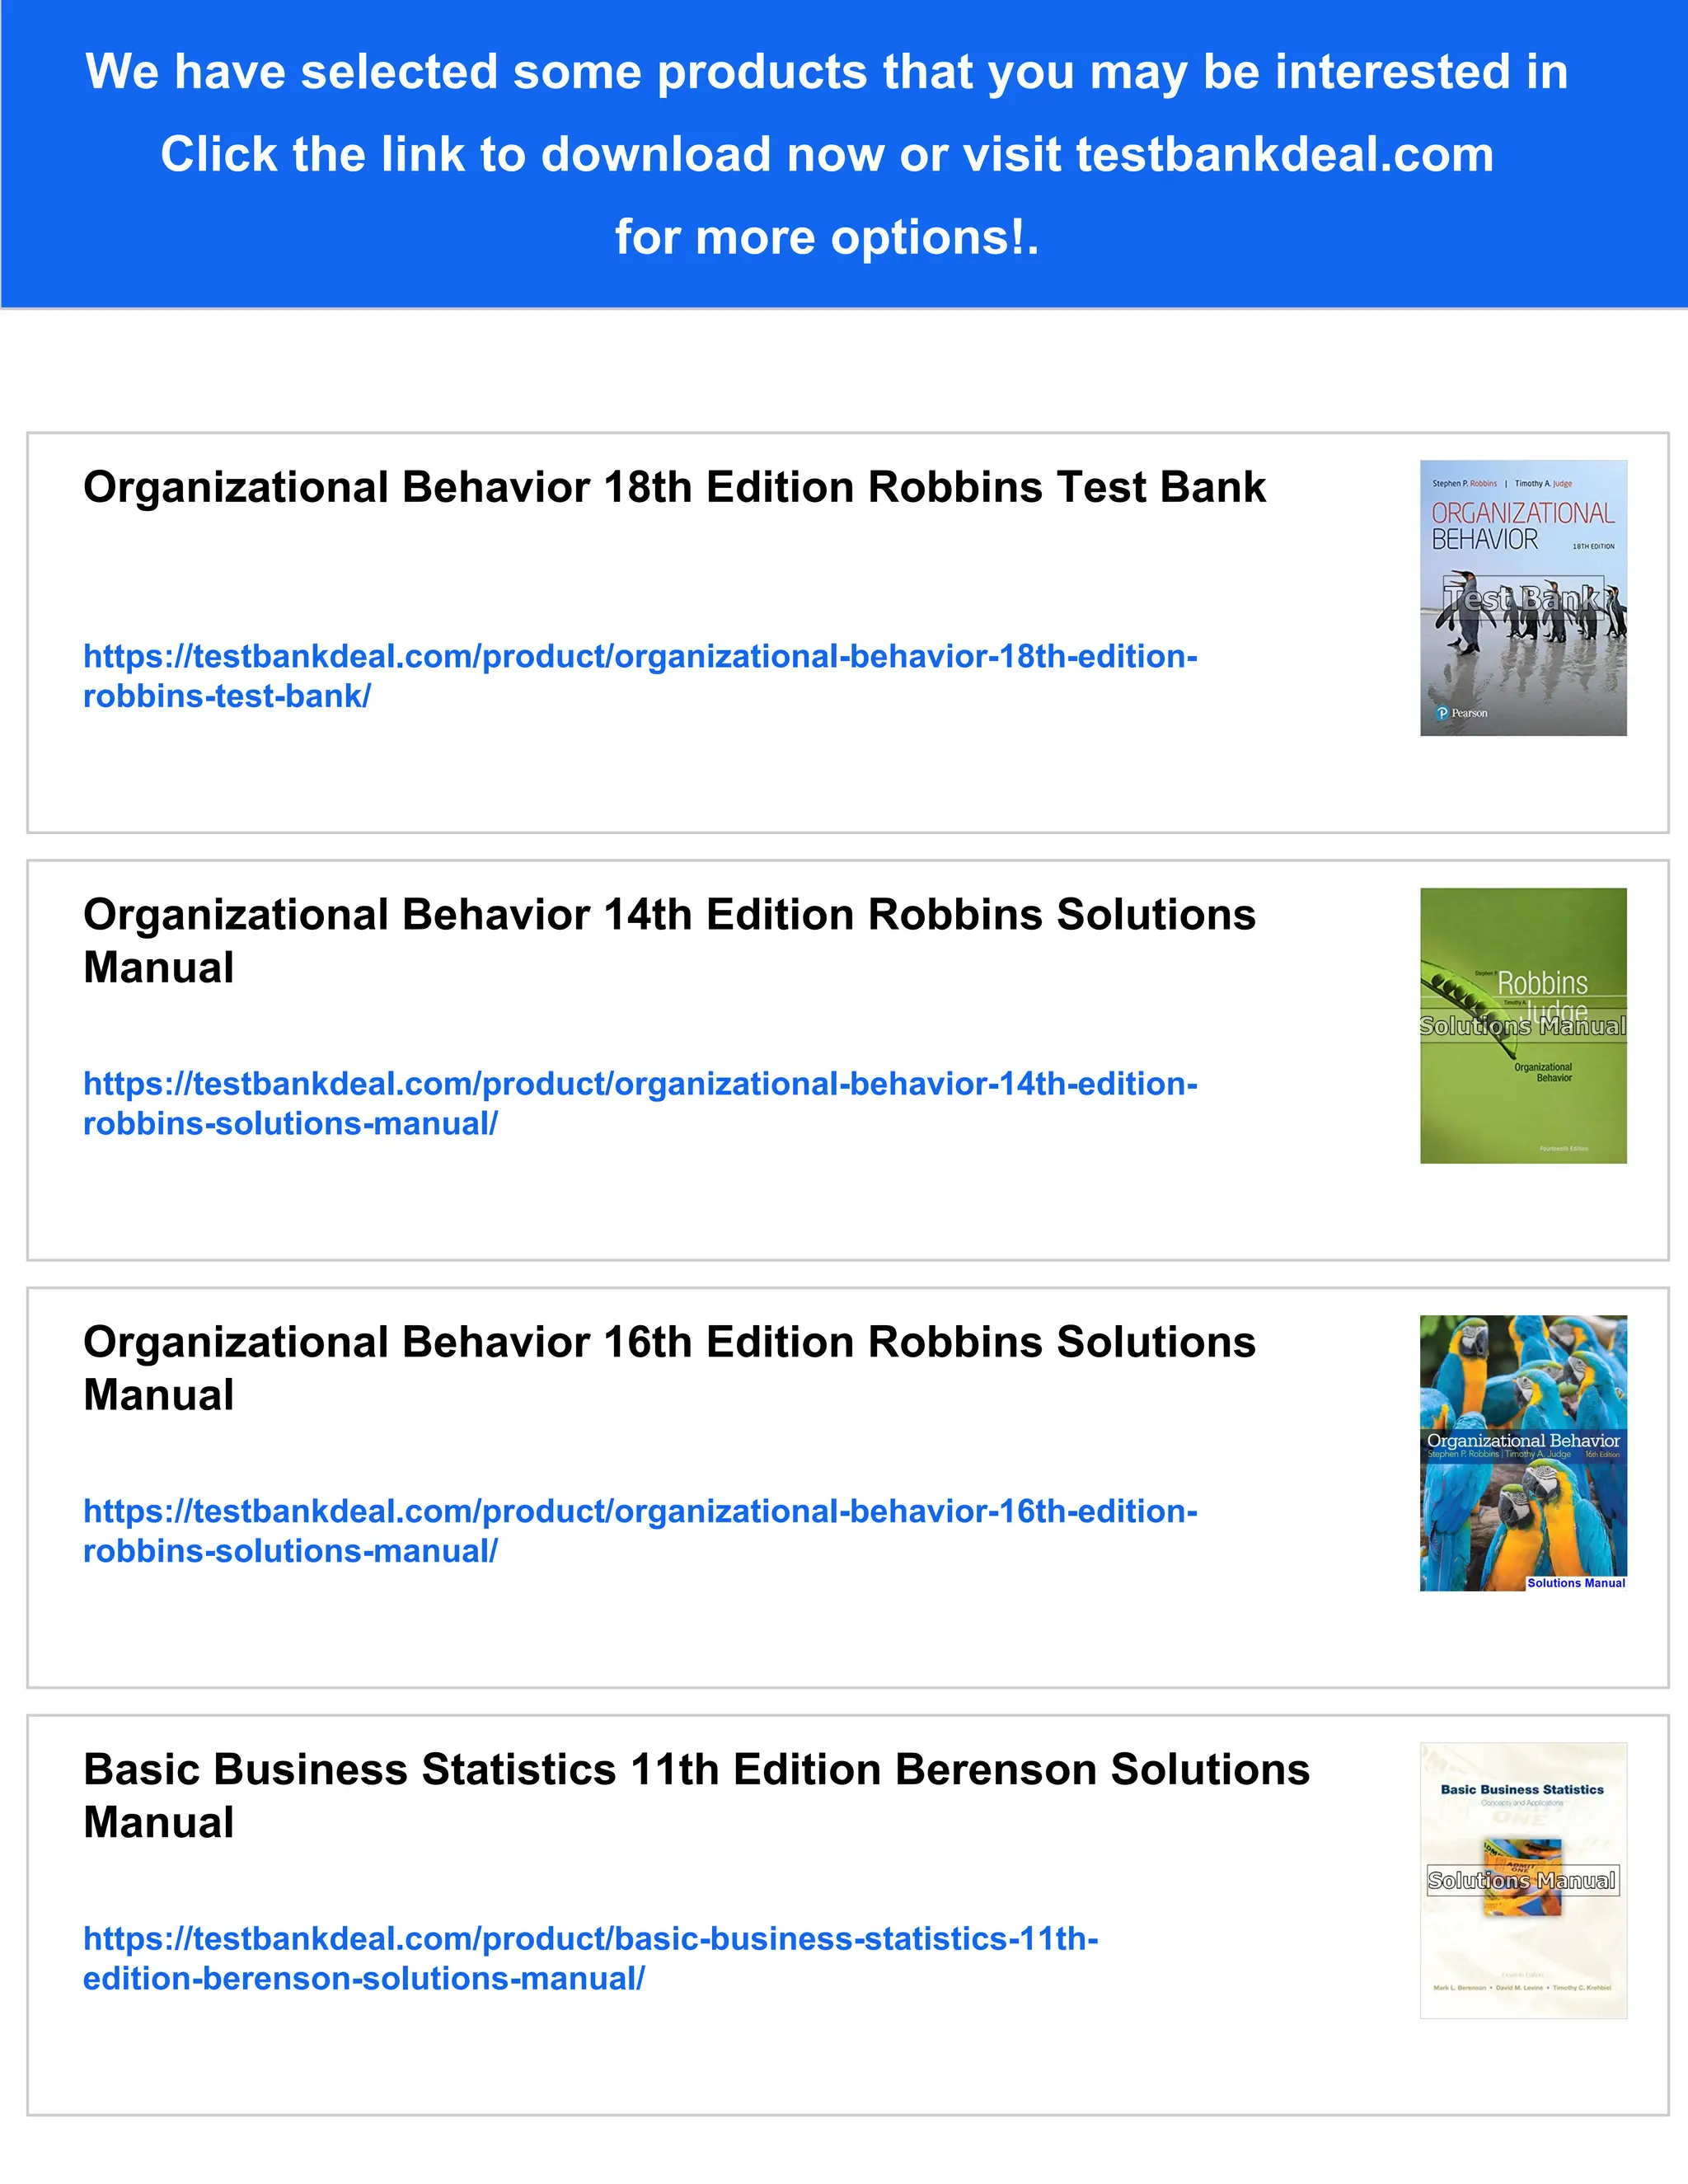
Task: Click 'Solutions Manual' watermark on the green cover
Action: 1522,1026
